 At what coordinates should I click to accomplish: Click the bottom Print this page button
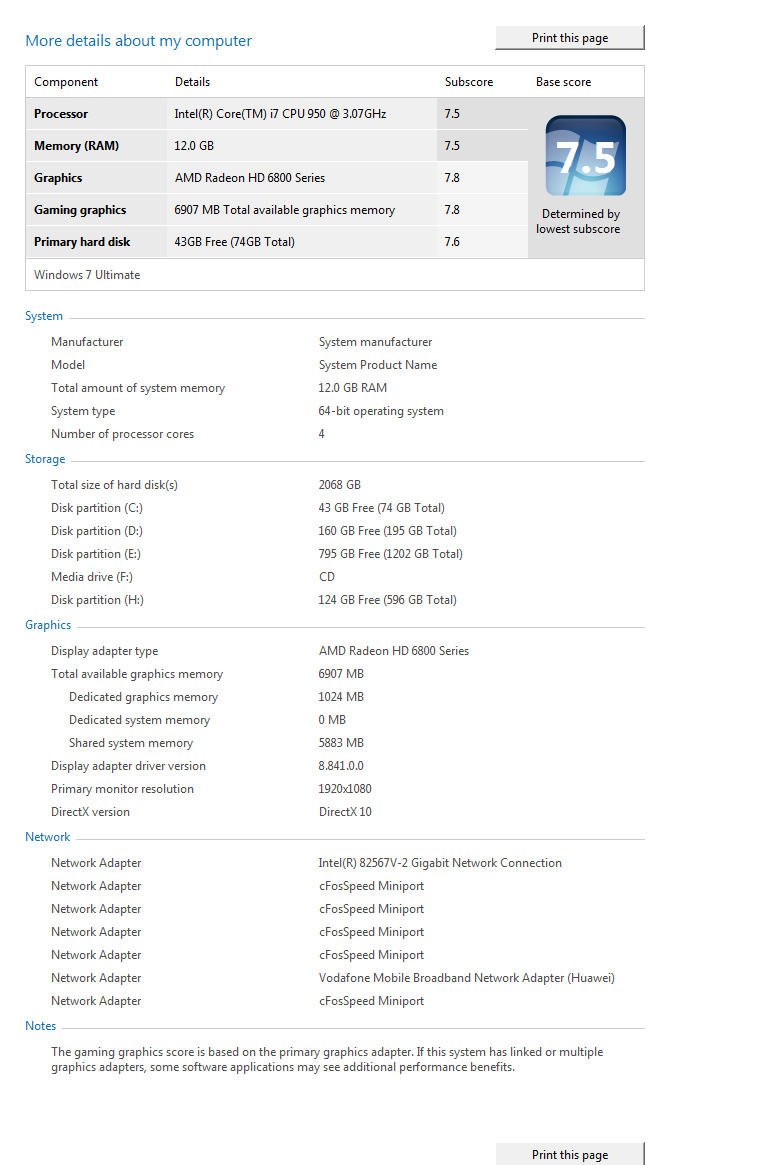569,1154
